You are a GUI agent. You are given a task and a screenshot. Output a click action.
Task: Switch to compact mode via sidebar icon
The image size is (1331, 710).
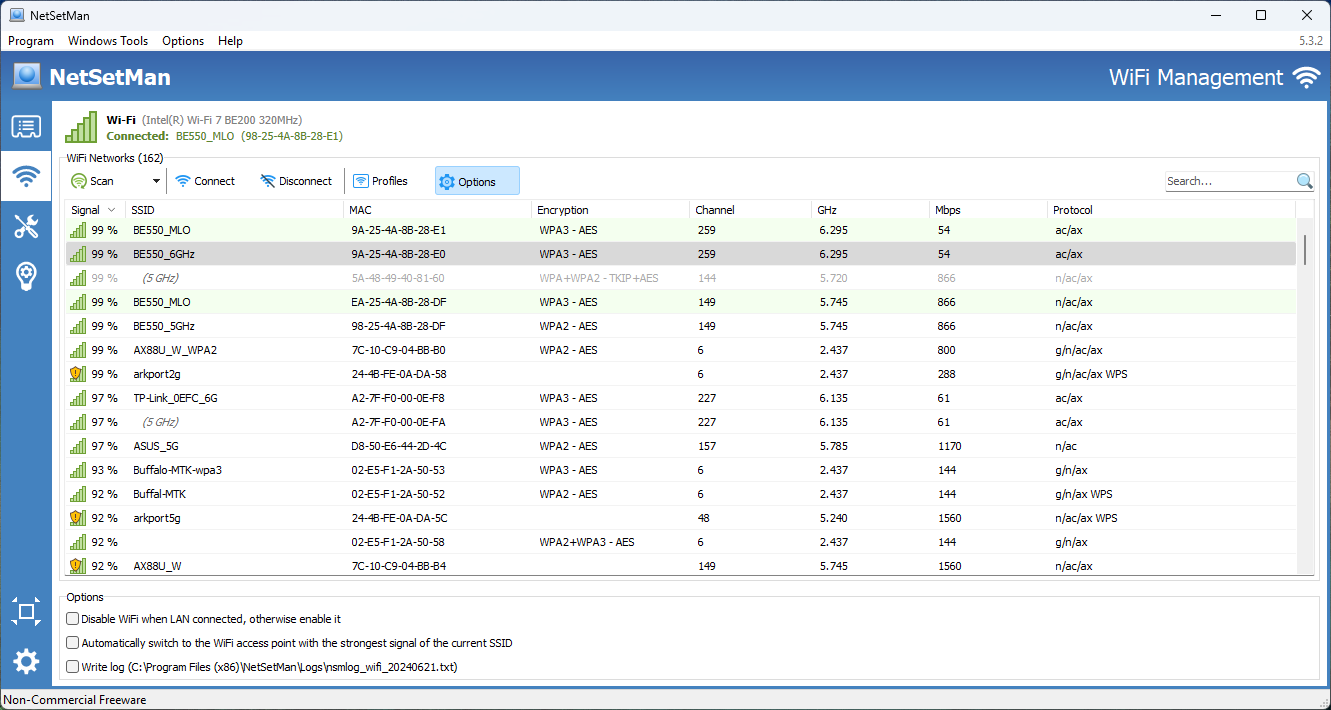pyautogui.click(x=26, y=611)
